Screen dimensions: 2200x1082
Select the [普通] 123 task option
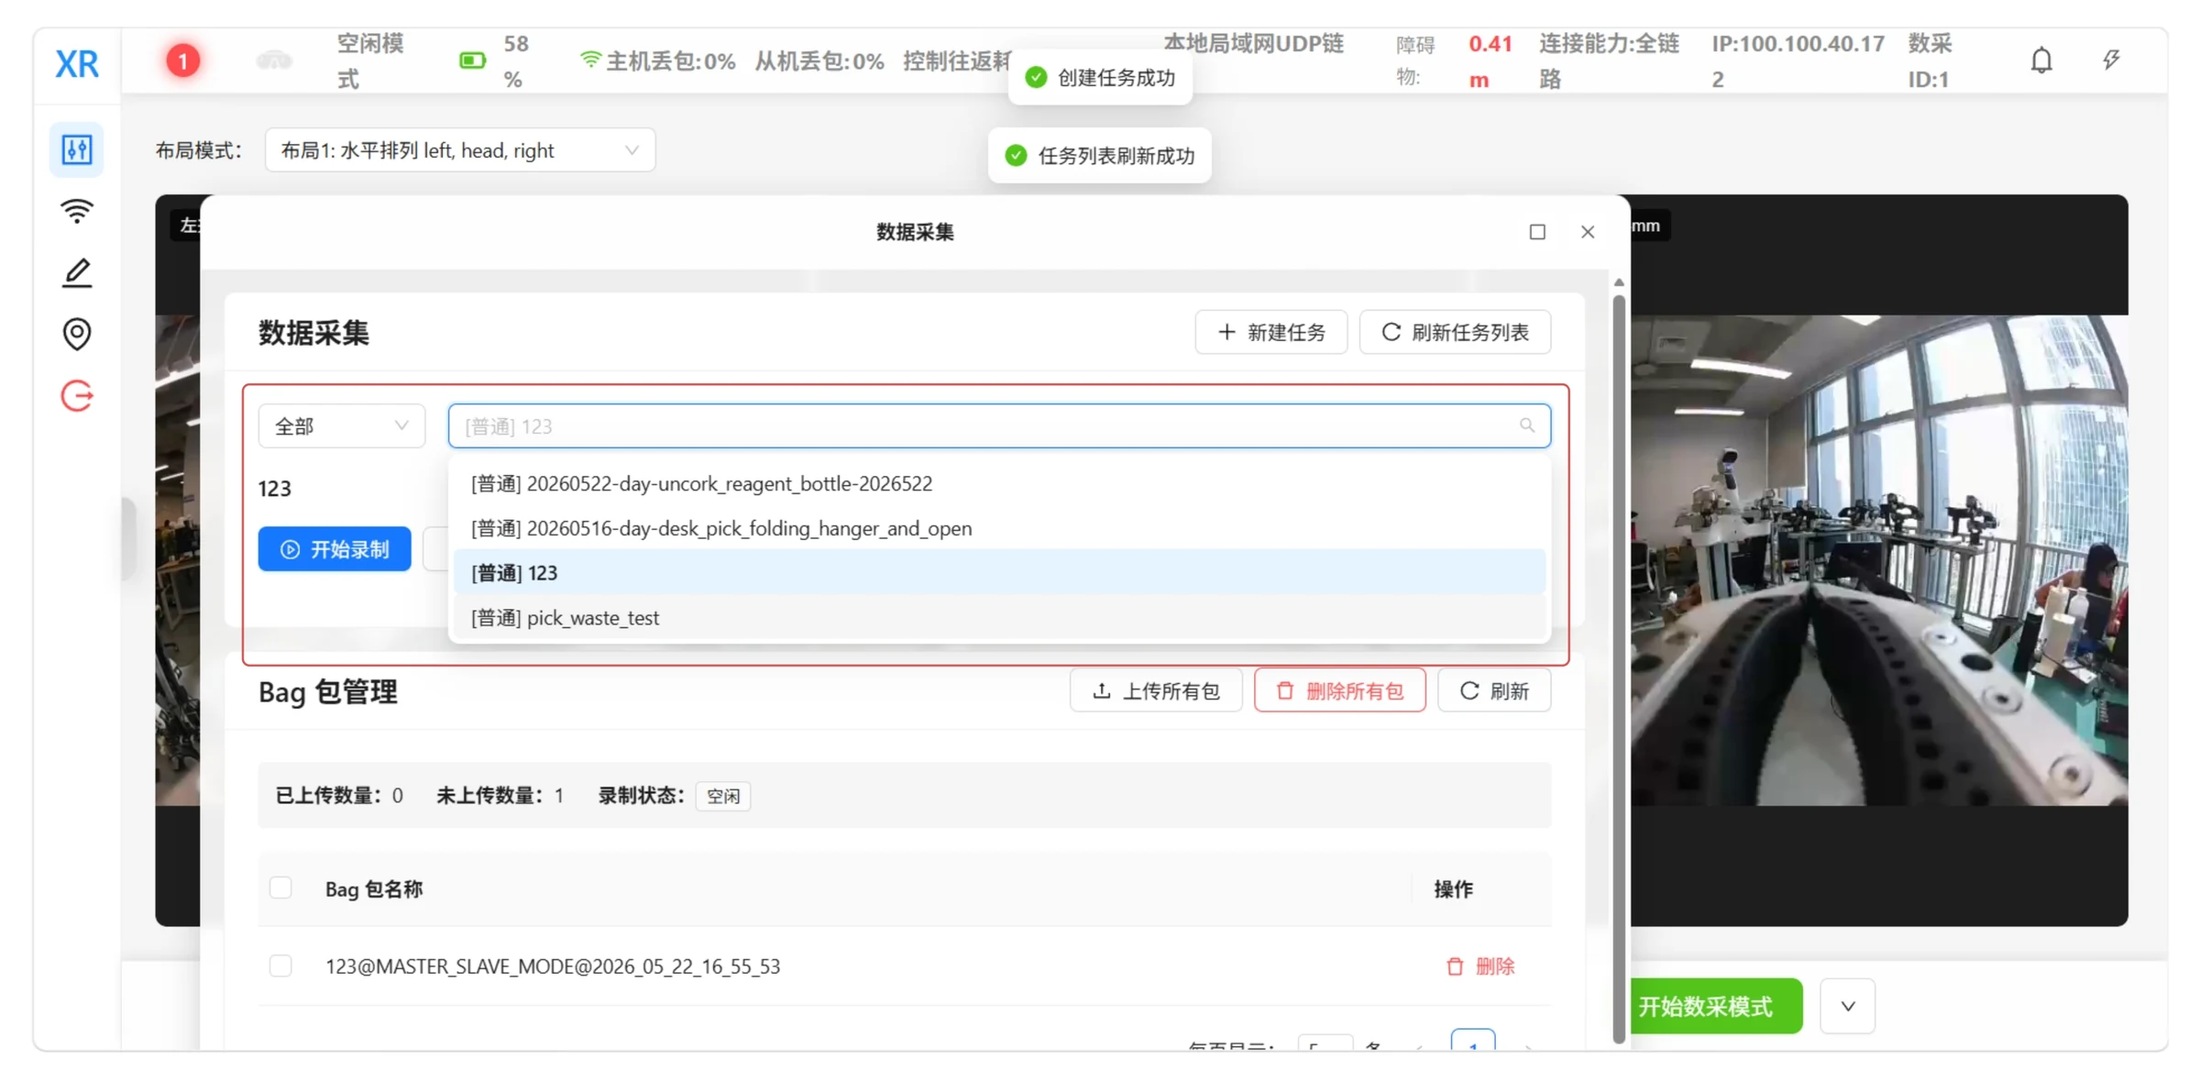999,573
